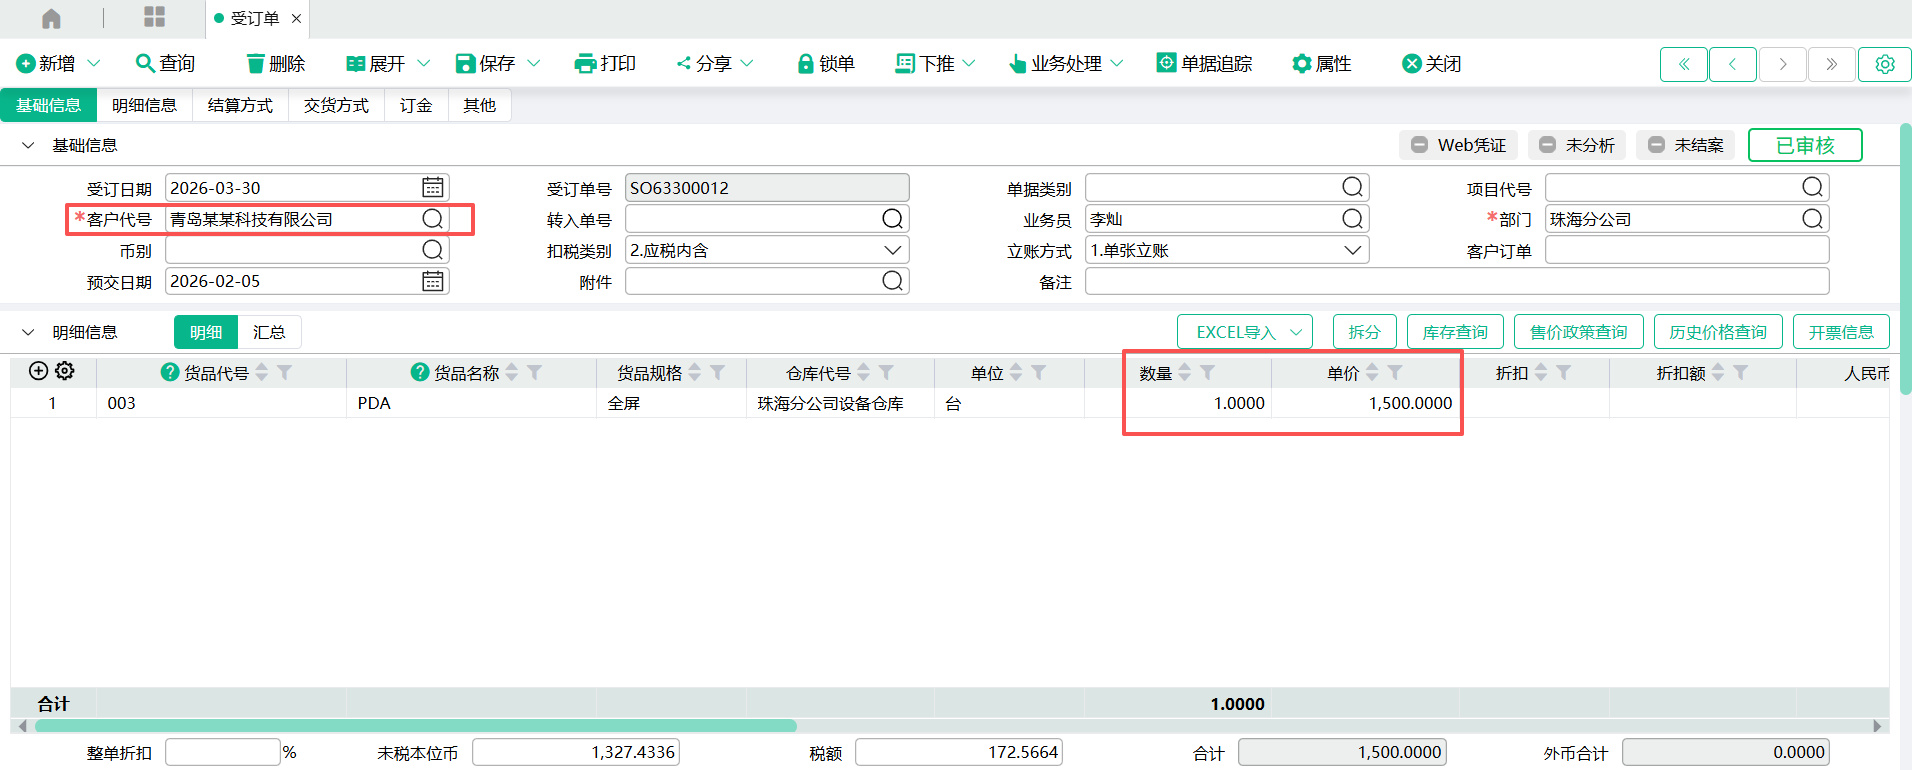Switch to the 结算方式 tab
The image size is (1912, 770).
click(x=240, y=105)
